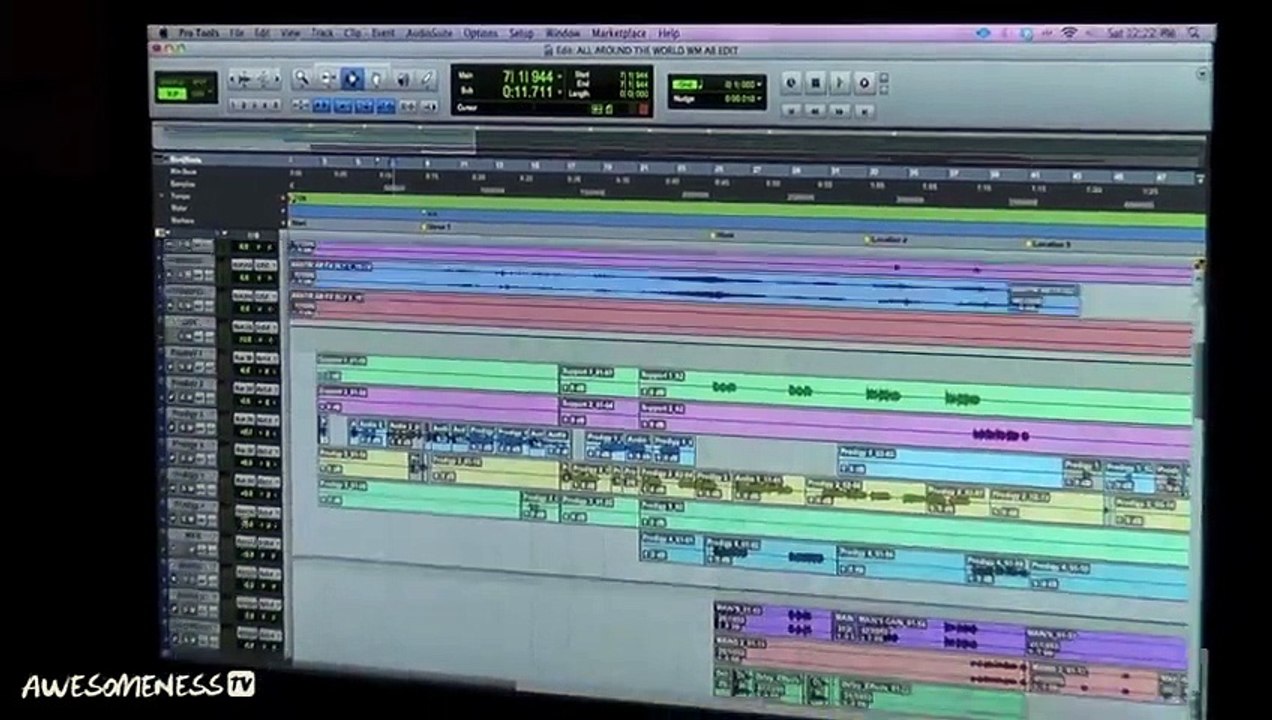Click the Wi-Fi status icon
The height and width of the screenshot is (720, 1272).
[x=1069, y=33]
